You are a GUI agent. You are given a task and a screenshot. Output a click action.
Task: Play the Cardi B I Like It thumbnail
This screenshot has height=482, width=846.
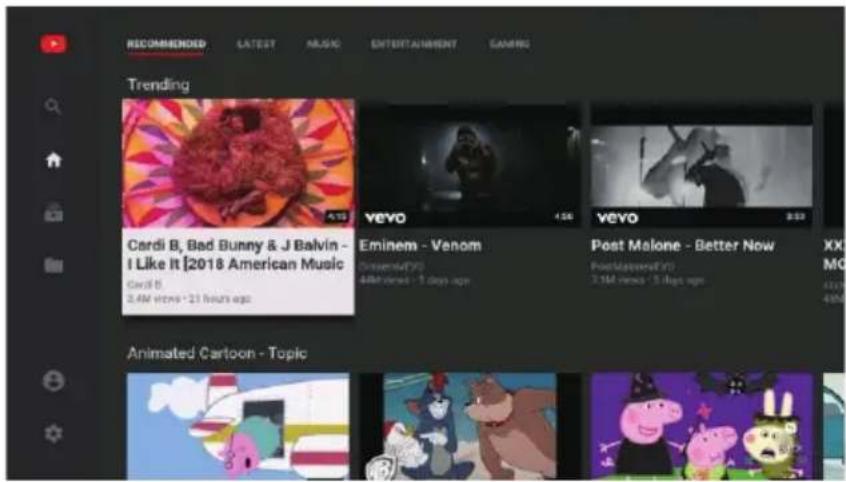pos(238,163)
